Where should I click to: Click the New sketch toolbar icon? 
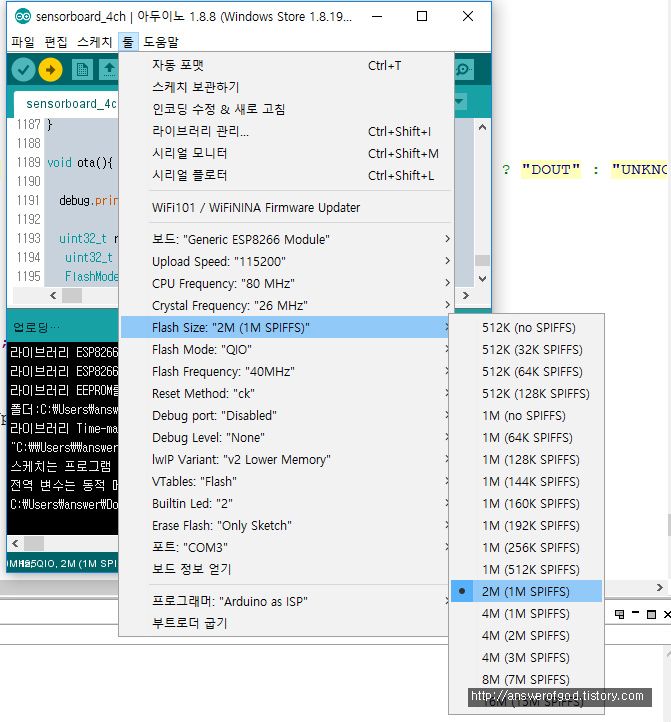click(x=82, y=70)
